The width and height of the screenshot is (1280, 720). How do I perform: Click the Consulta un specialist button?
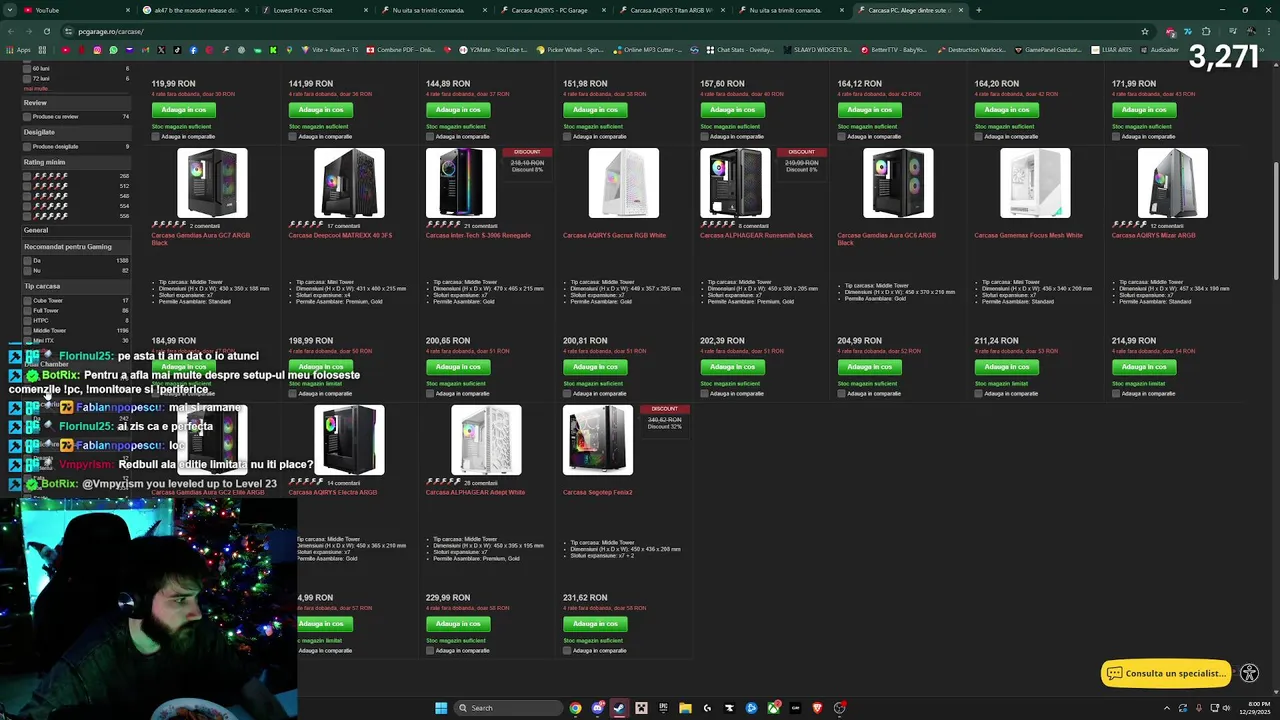click(x=1166, y=673)
